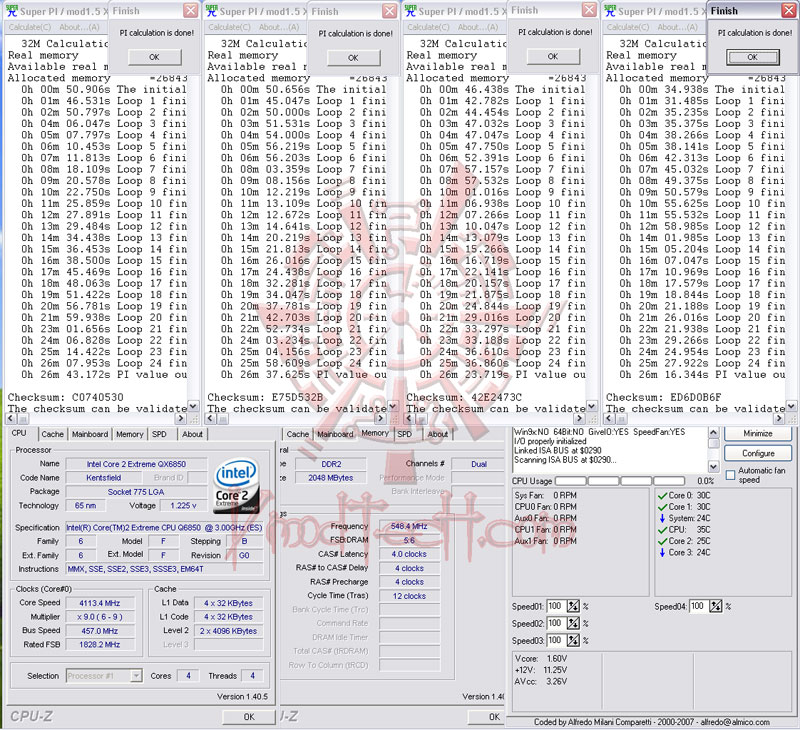Click the CPU Usage first bar
Image resolution: width=800 pixels, height=730 pixels.
click(570, 481)
